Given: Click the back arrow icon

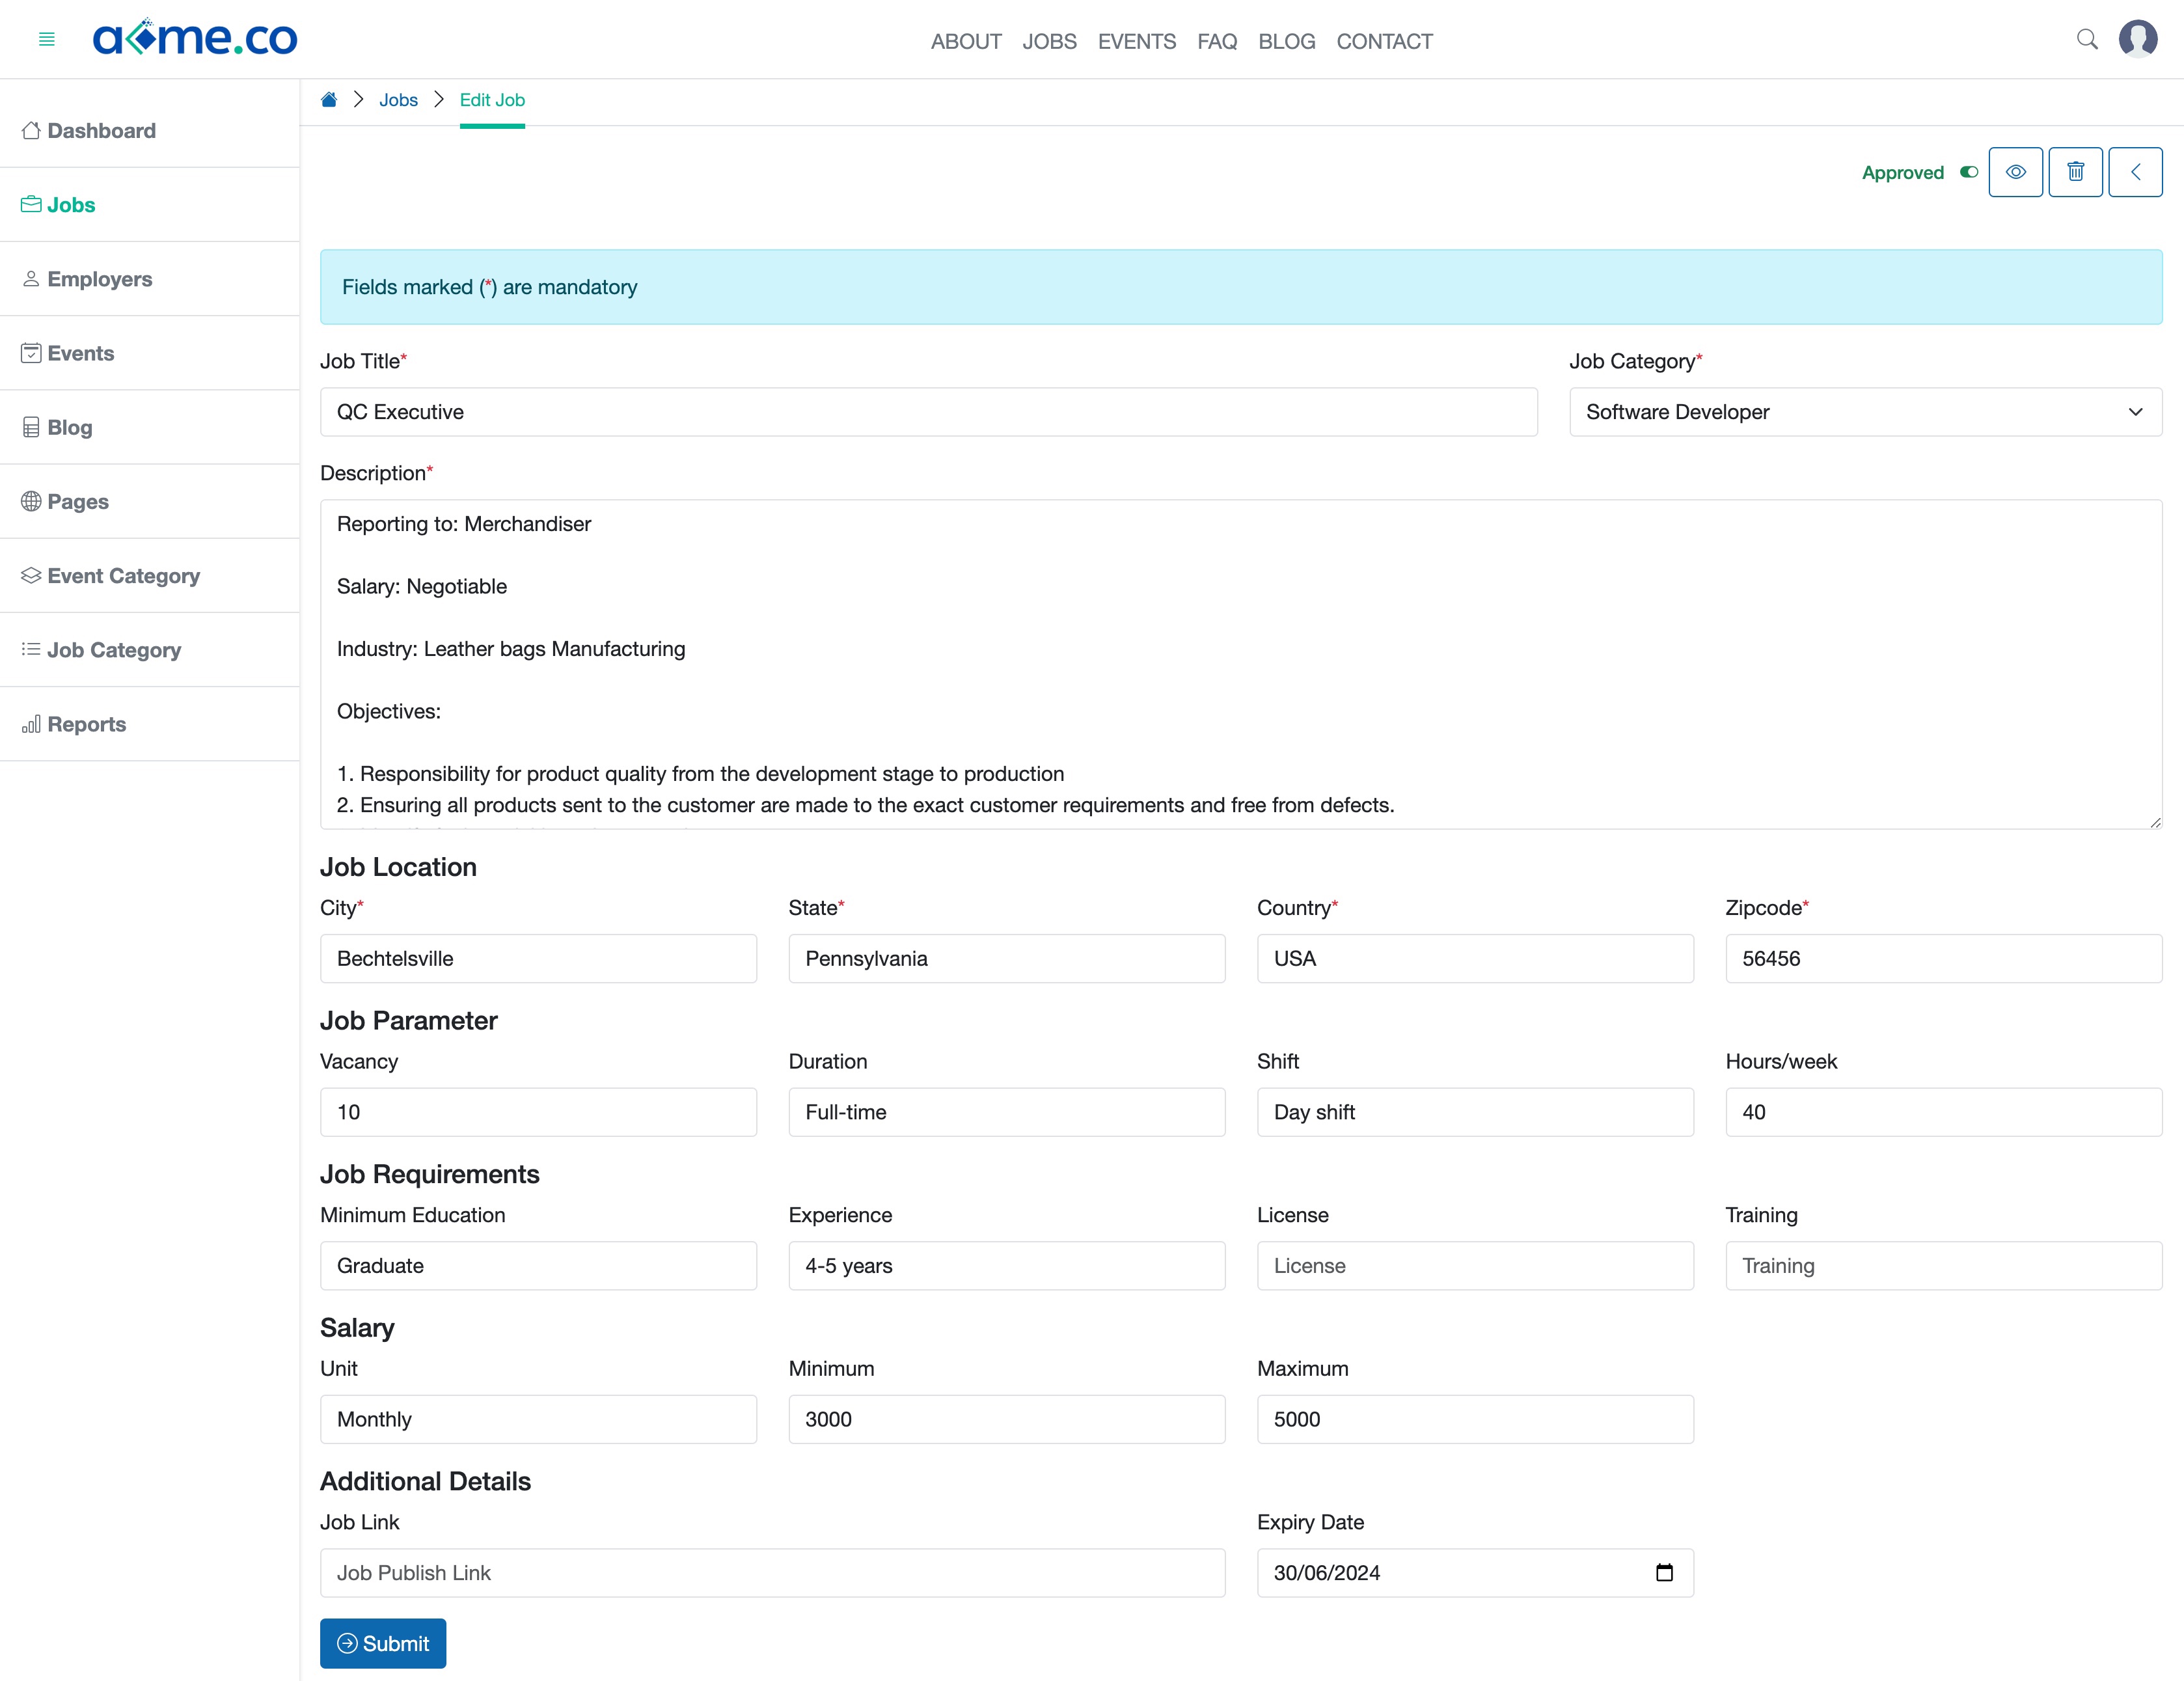Looking at the screenshot, I should coord(2136,171).
